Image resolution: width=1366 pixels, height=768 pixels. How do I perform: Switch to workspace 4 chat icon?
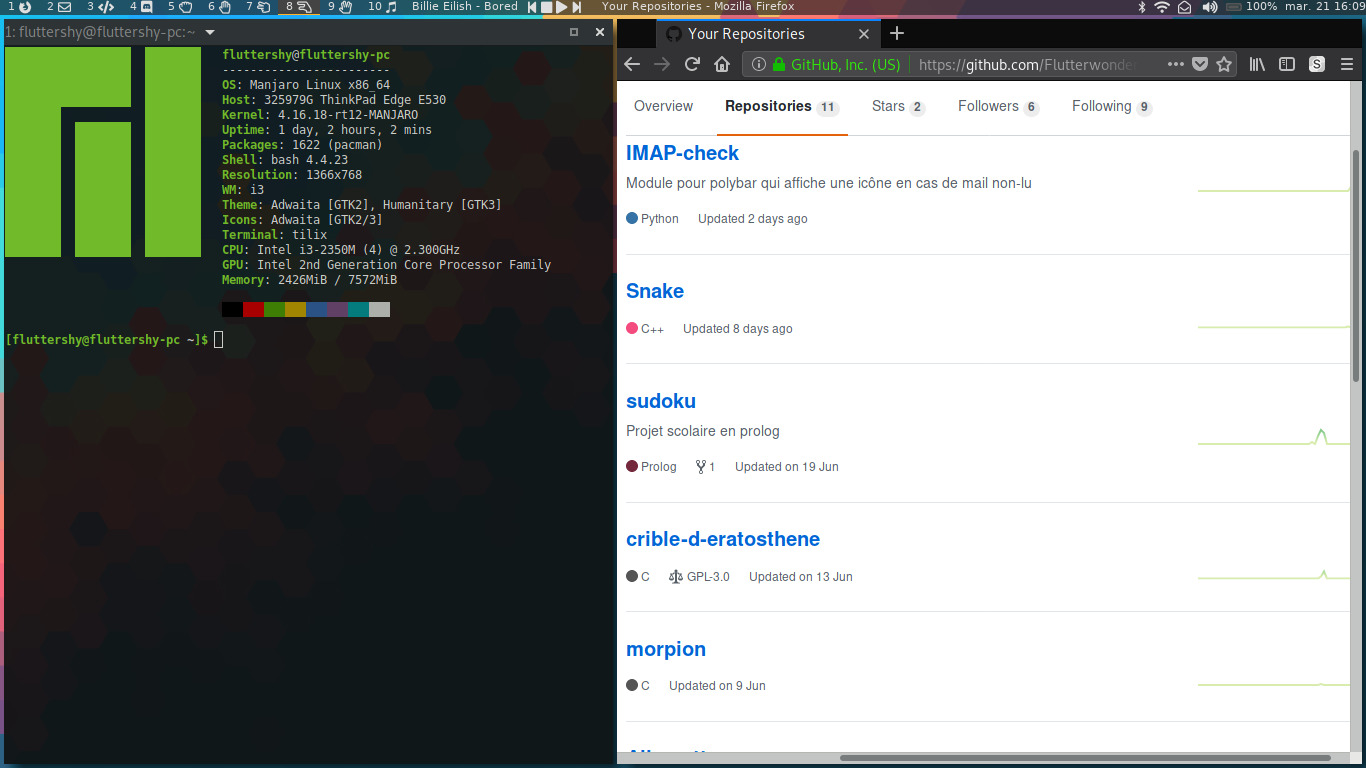click(141, 7)
